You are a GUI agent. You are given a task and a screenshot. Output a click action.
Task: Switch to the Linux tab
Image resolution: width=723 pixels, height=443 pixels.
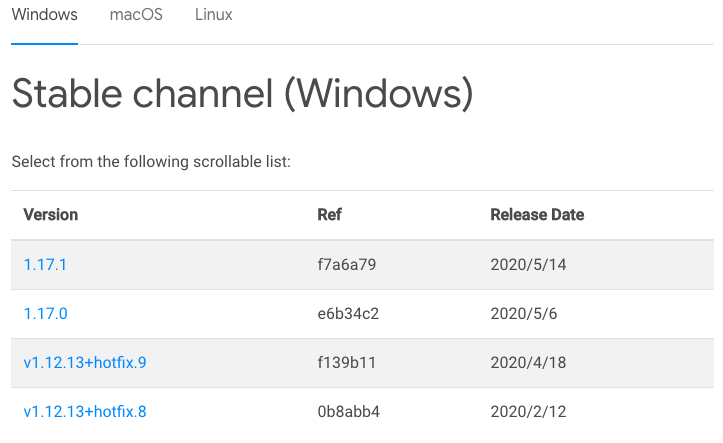[x=213, y=15]
